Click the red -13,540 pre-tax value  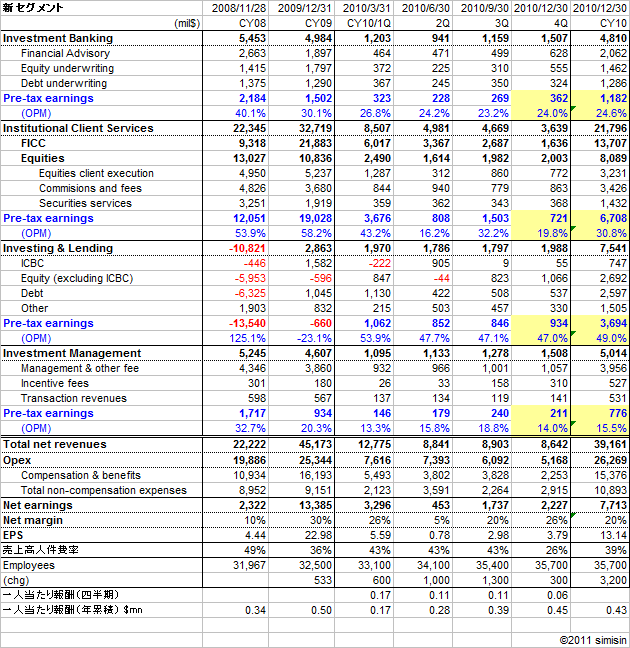pyautogui.click(x=247, y=323)
